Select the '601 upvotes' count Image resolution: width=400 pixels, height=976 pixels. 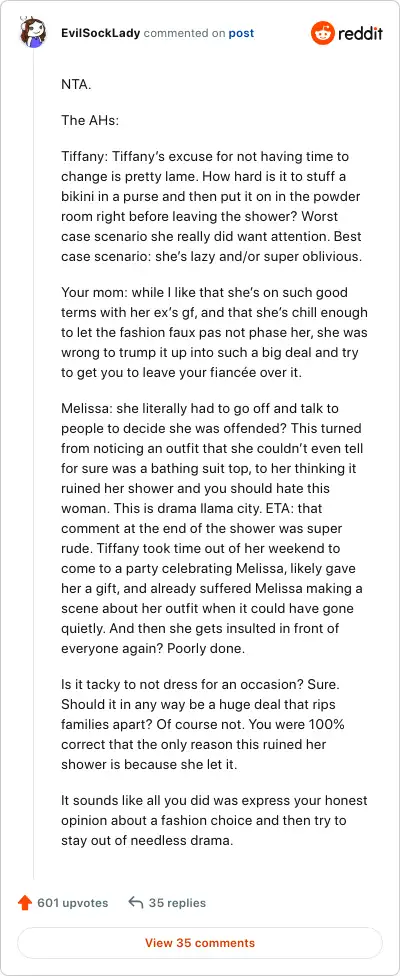(73, 903)
